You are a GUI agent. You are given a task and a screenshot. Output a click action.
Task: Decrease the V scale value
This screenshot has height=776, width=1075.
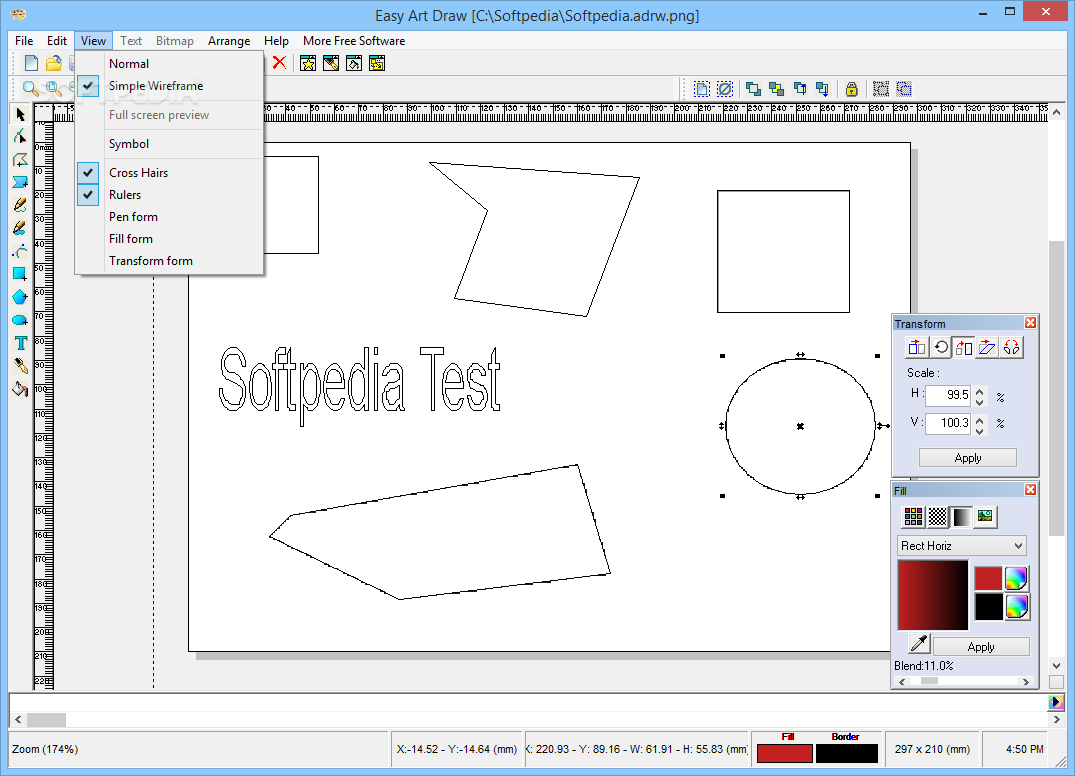pyautogui.click(x=980, y=430)
